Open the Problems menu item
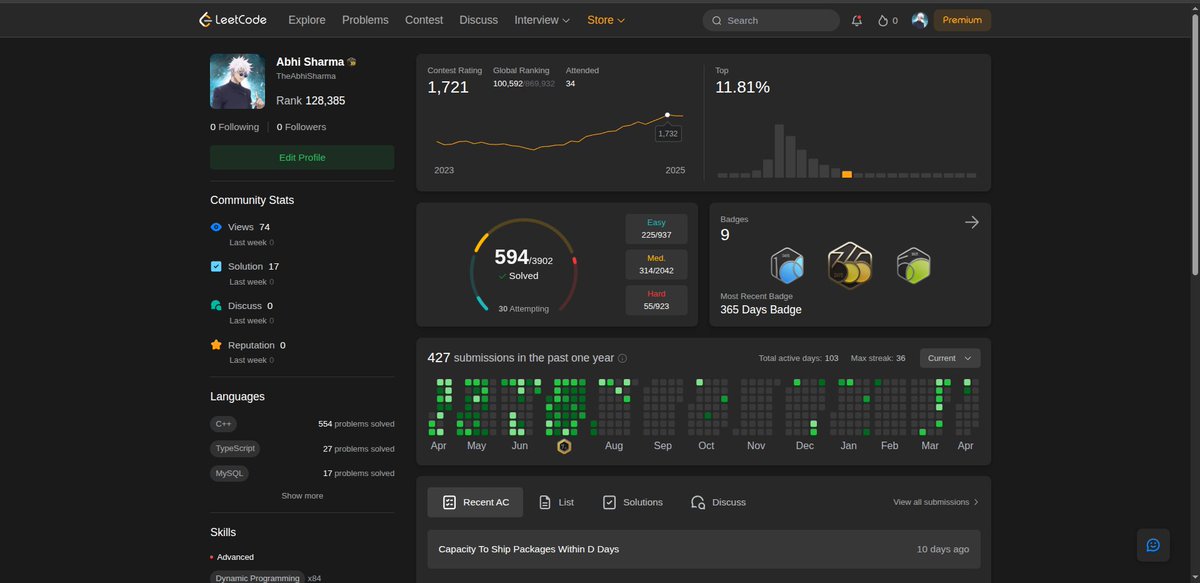 365,20
